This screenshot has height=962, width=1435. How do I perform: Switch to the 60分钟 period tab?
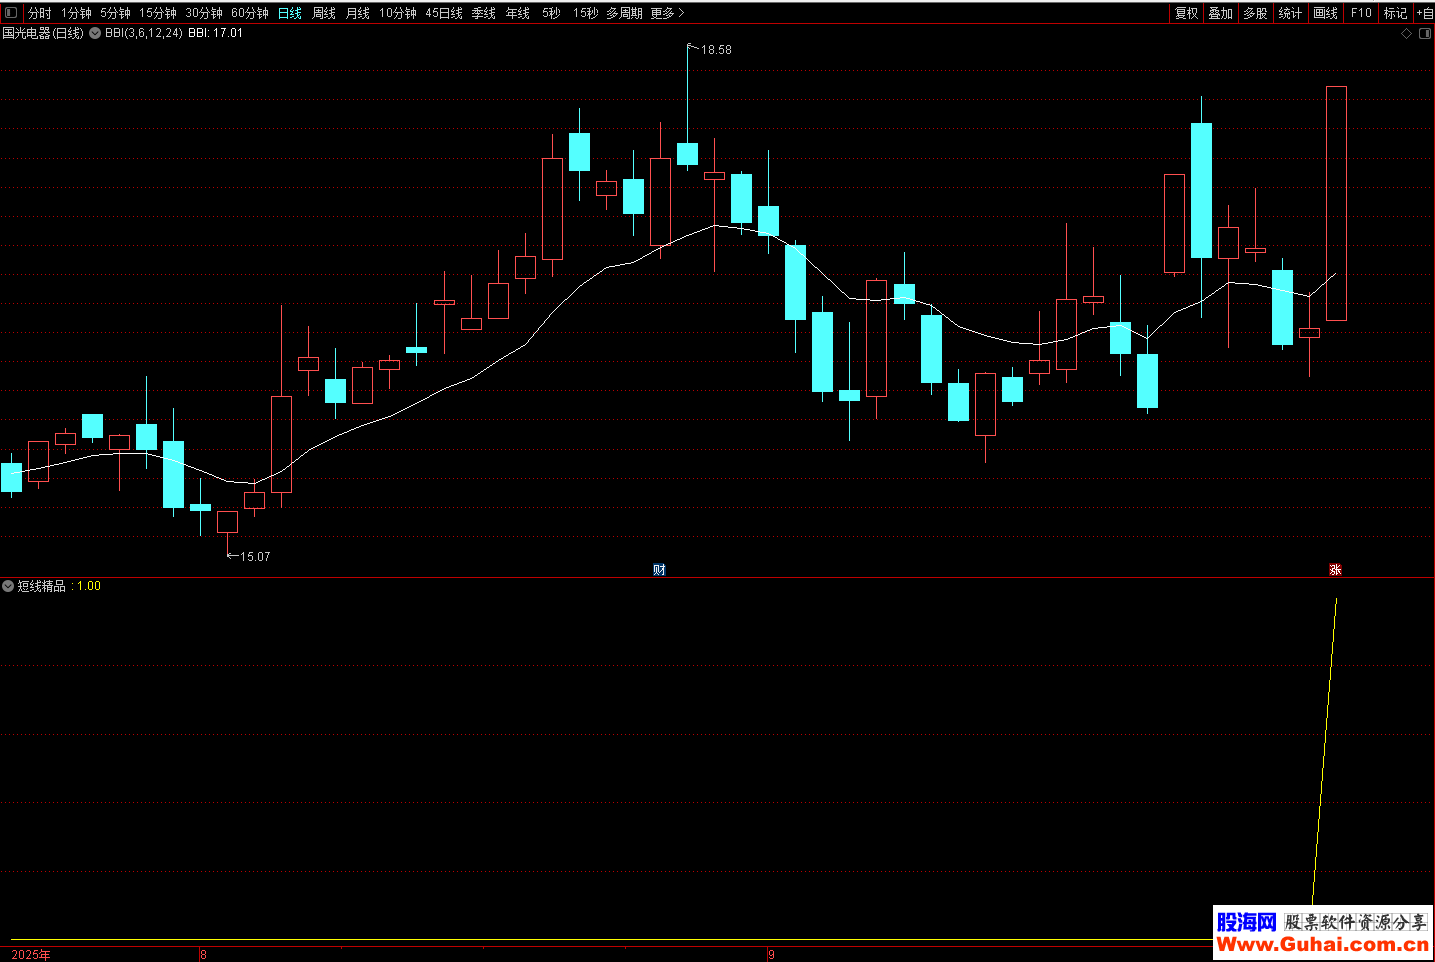click(x=250, y=13)
